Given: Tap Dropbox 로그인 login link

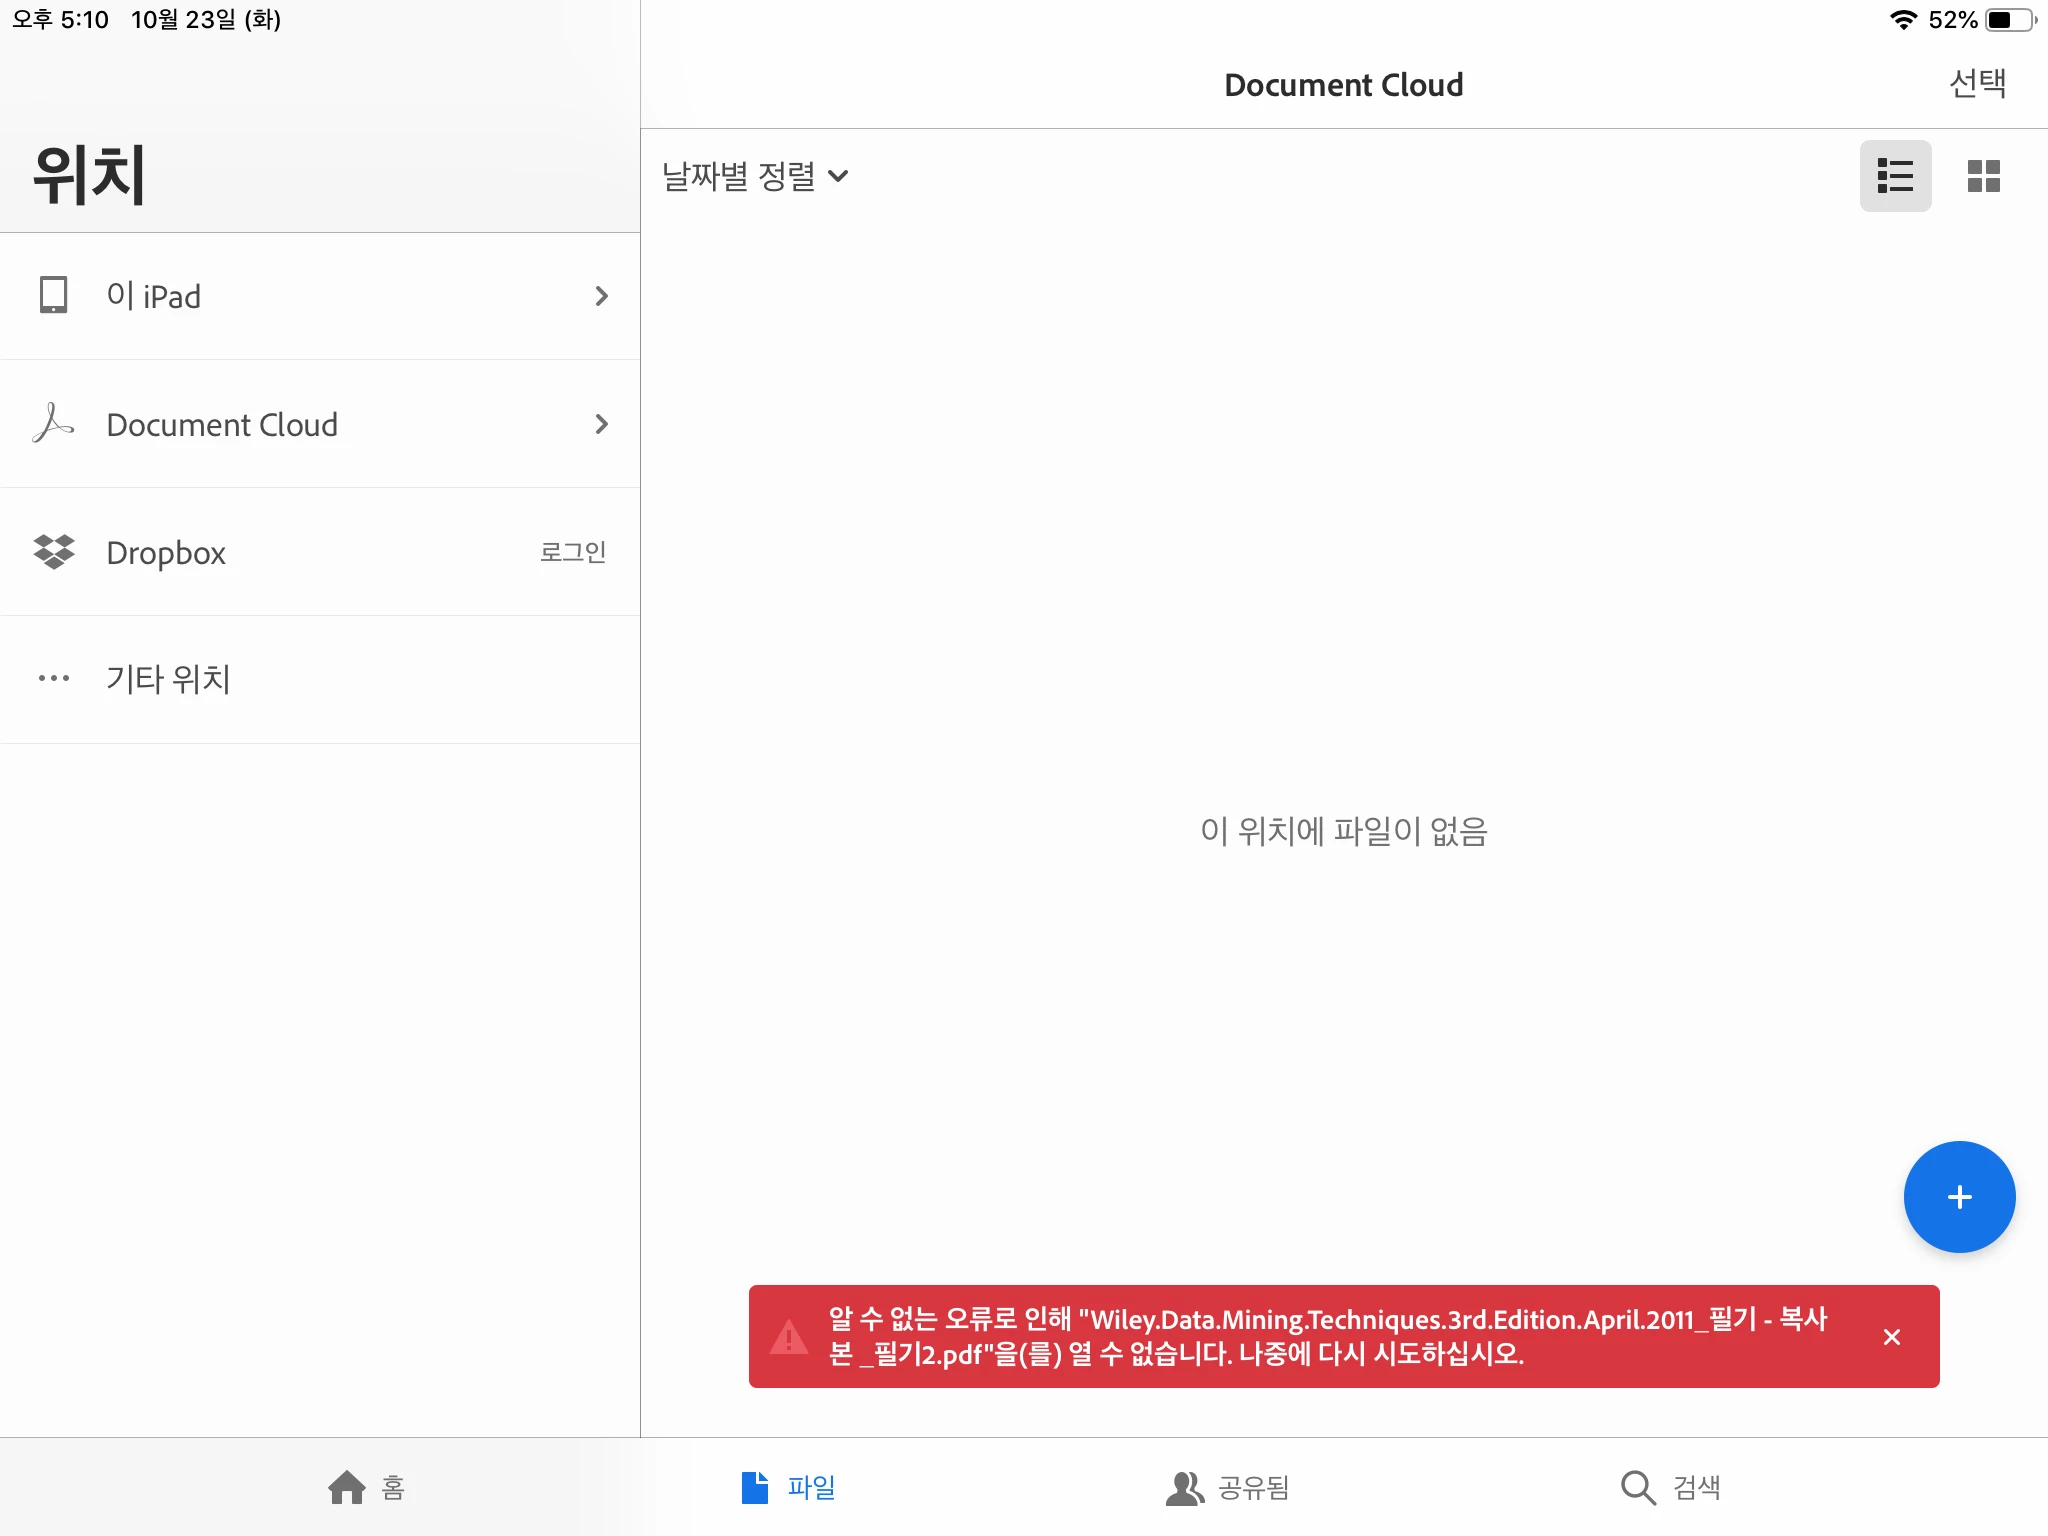Looking at the screenshot, I should pos(573,552).
